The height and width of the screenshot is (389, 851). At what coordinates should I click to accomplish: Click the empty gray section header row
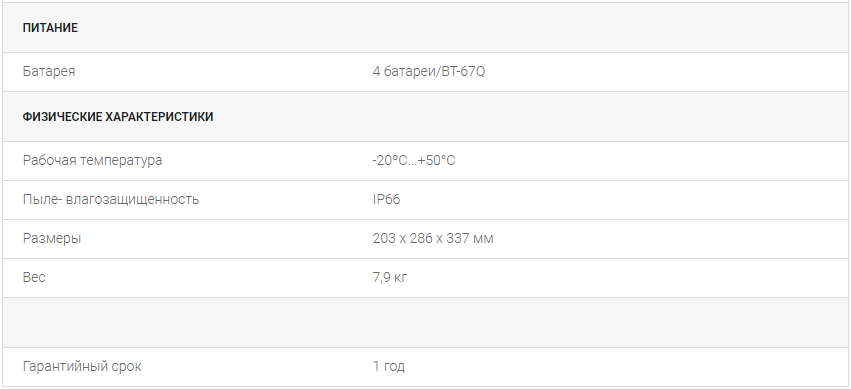pos(426,322)
